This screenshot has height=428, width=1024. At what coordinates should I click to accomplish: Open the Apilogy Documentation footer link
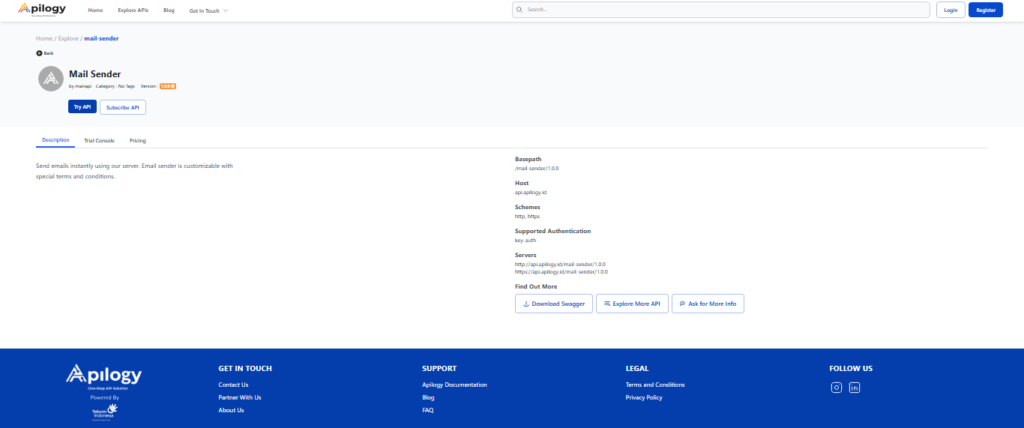pos(454,384)
